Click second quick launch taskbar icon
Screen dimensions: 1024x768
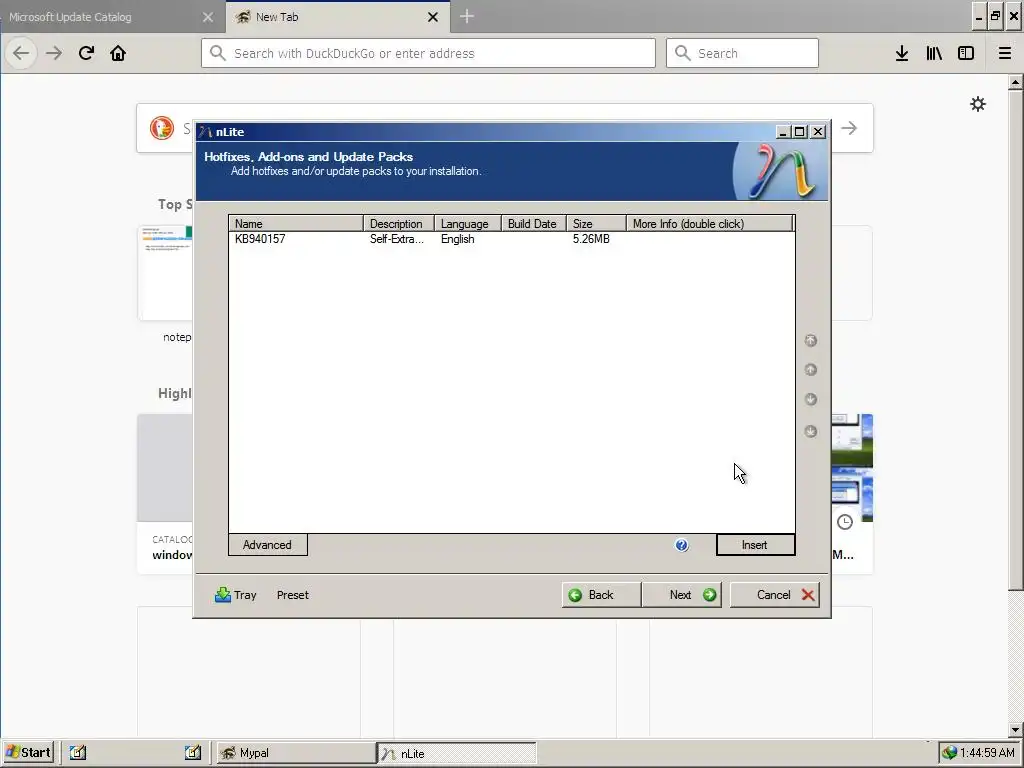[193, 752]
